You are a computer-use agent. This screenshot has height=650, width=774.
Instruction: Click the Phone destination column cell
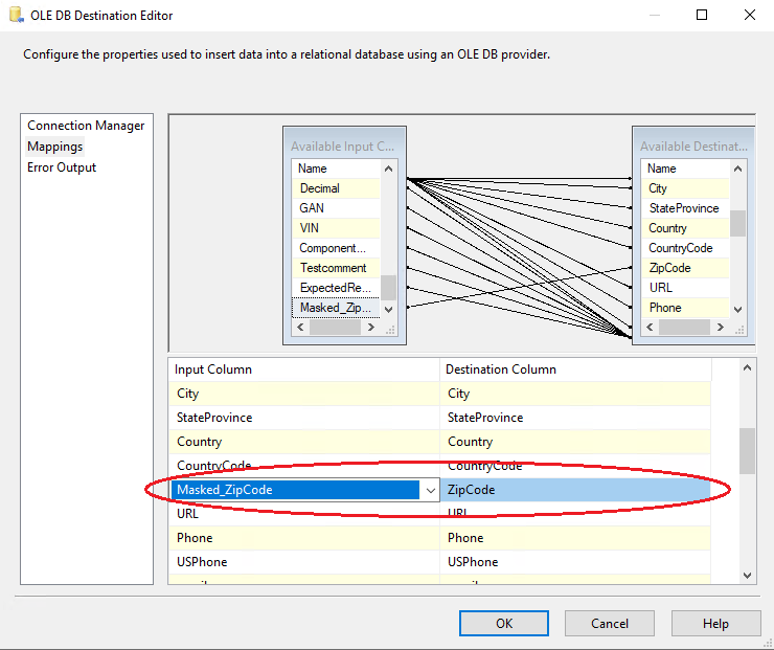[575, 538]
